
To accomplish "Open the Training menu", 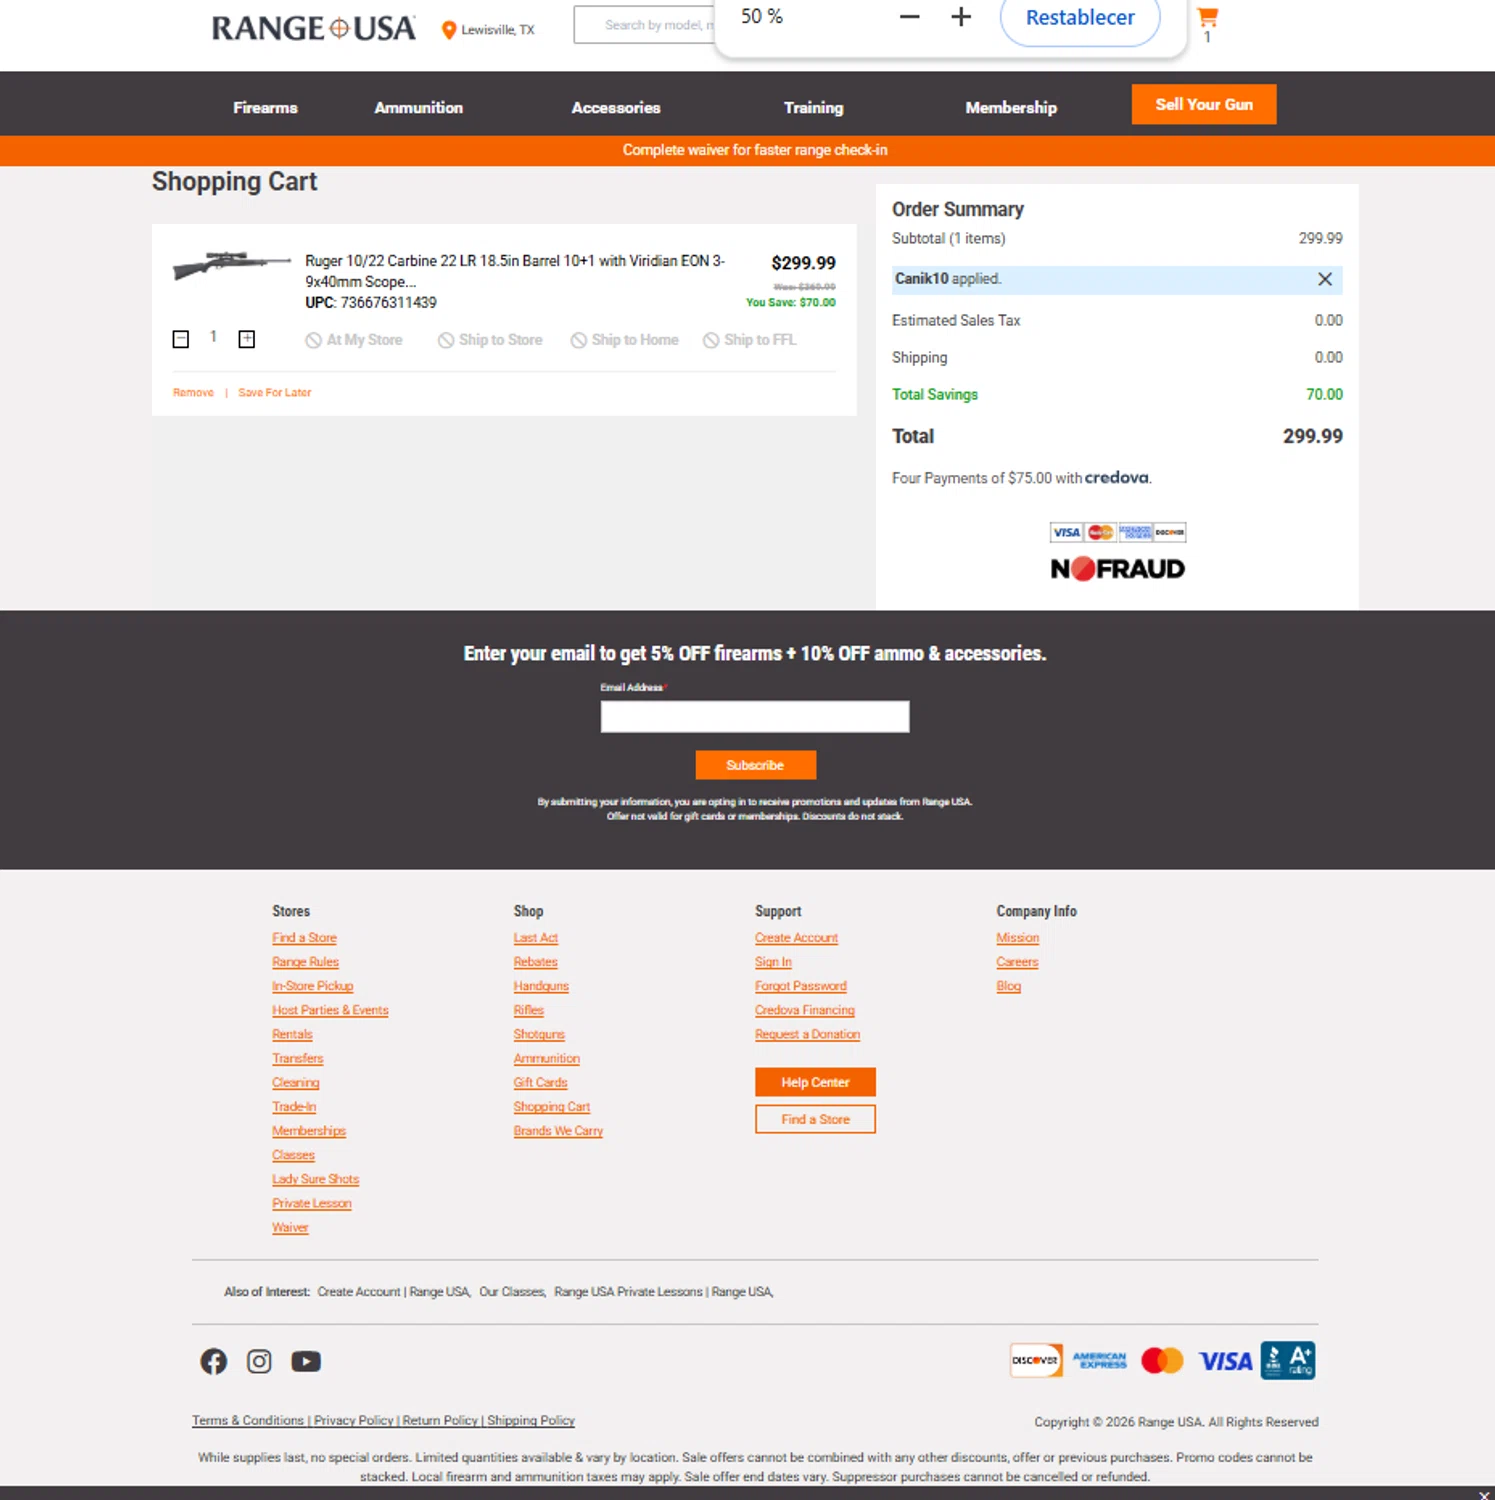I will 813,107.
